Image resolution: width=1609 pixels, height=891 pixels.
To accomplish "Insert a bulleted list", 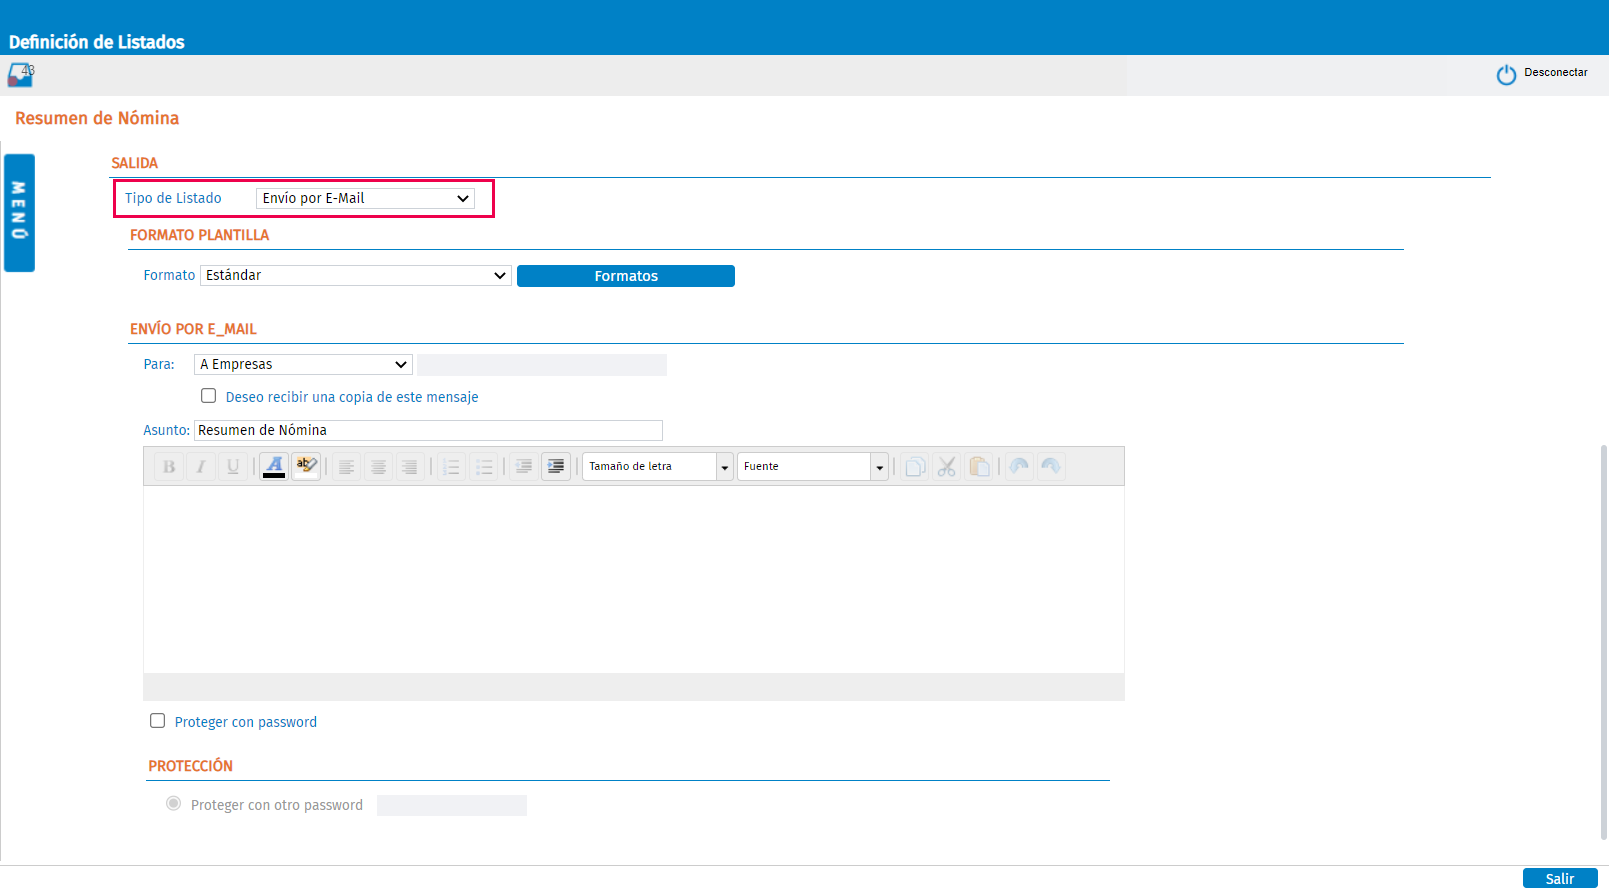I will click(484, 466).
